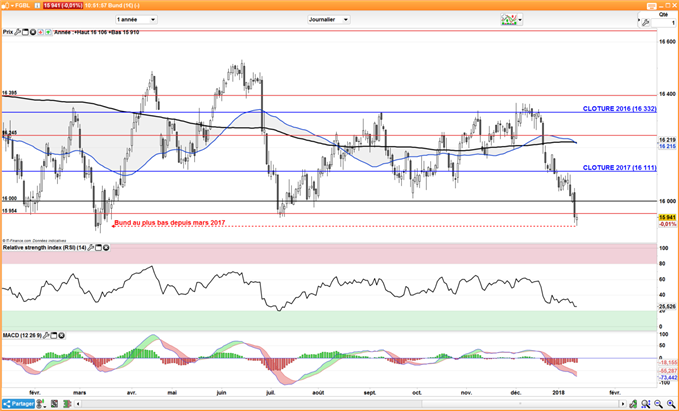This screenshot has height=411, width=679.
Task: Click the 16 600 price axis label
Action: (667, 42)
